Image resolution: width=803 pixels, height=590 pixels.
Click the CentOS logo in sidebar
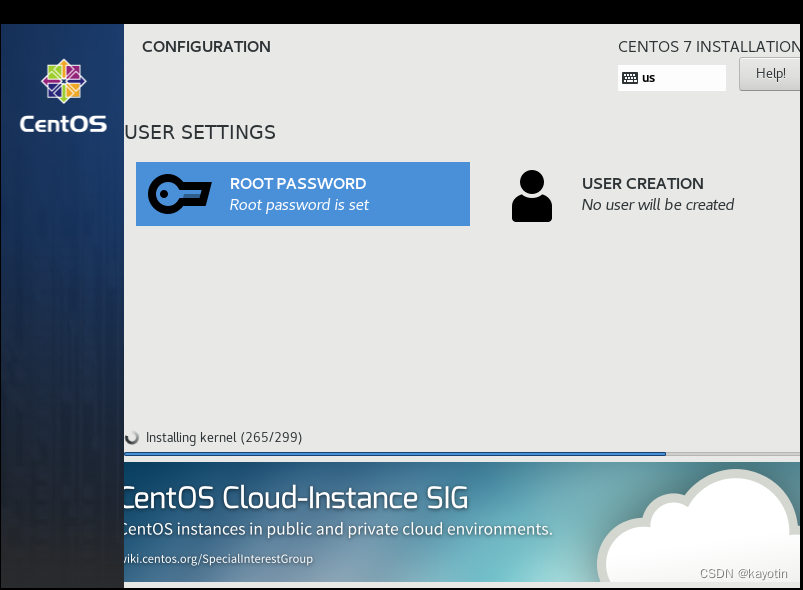pyautogui.click(x=64, y=81)
